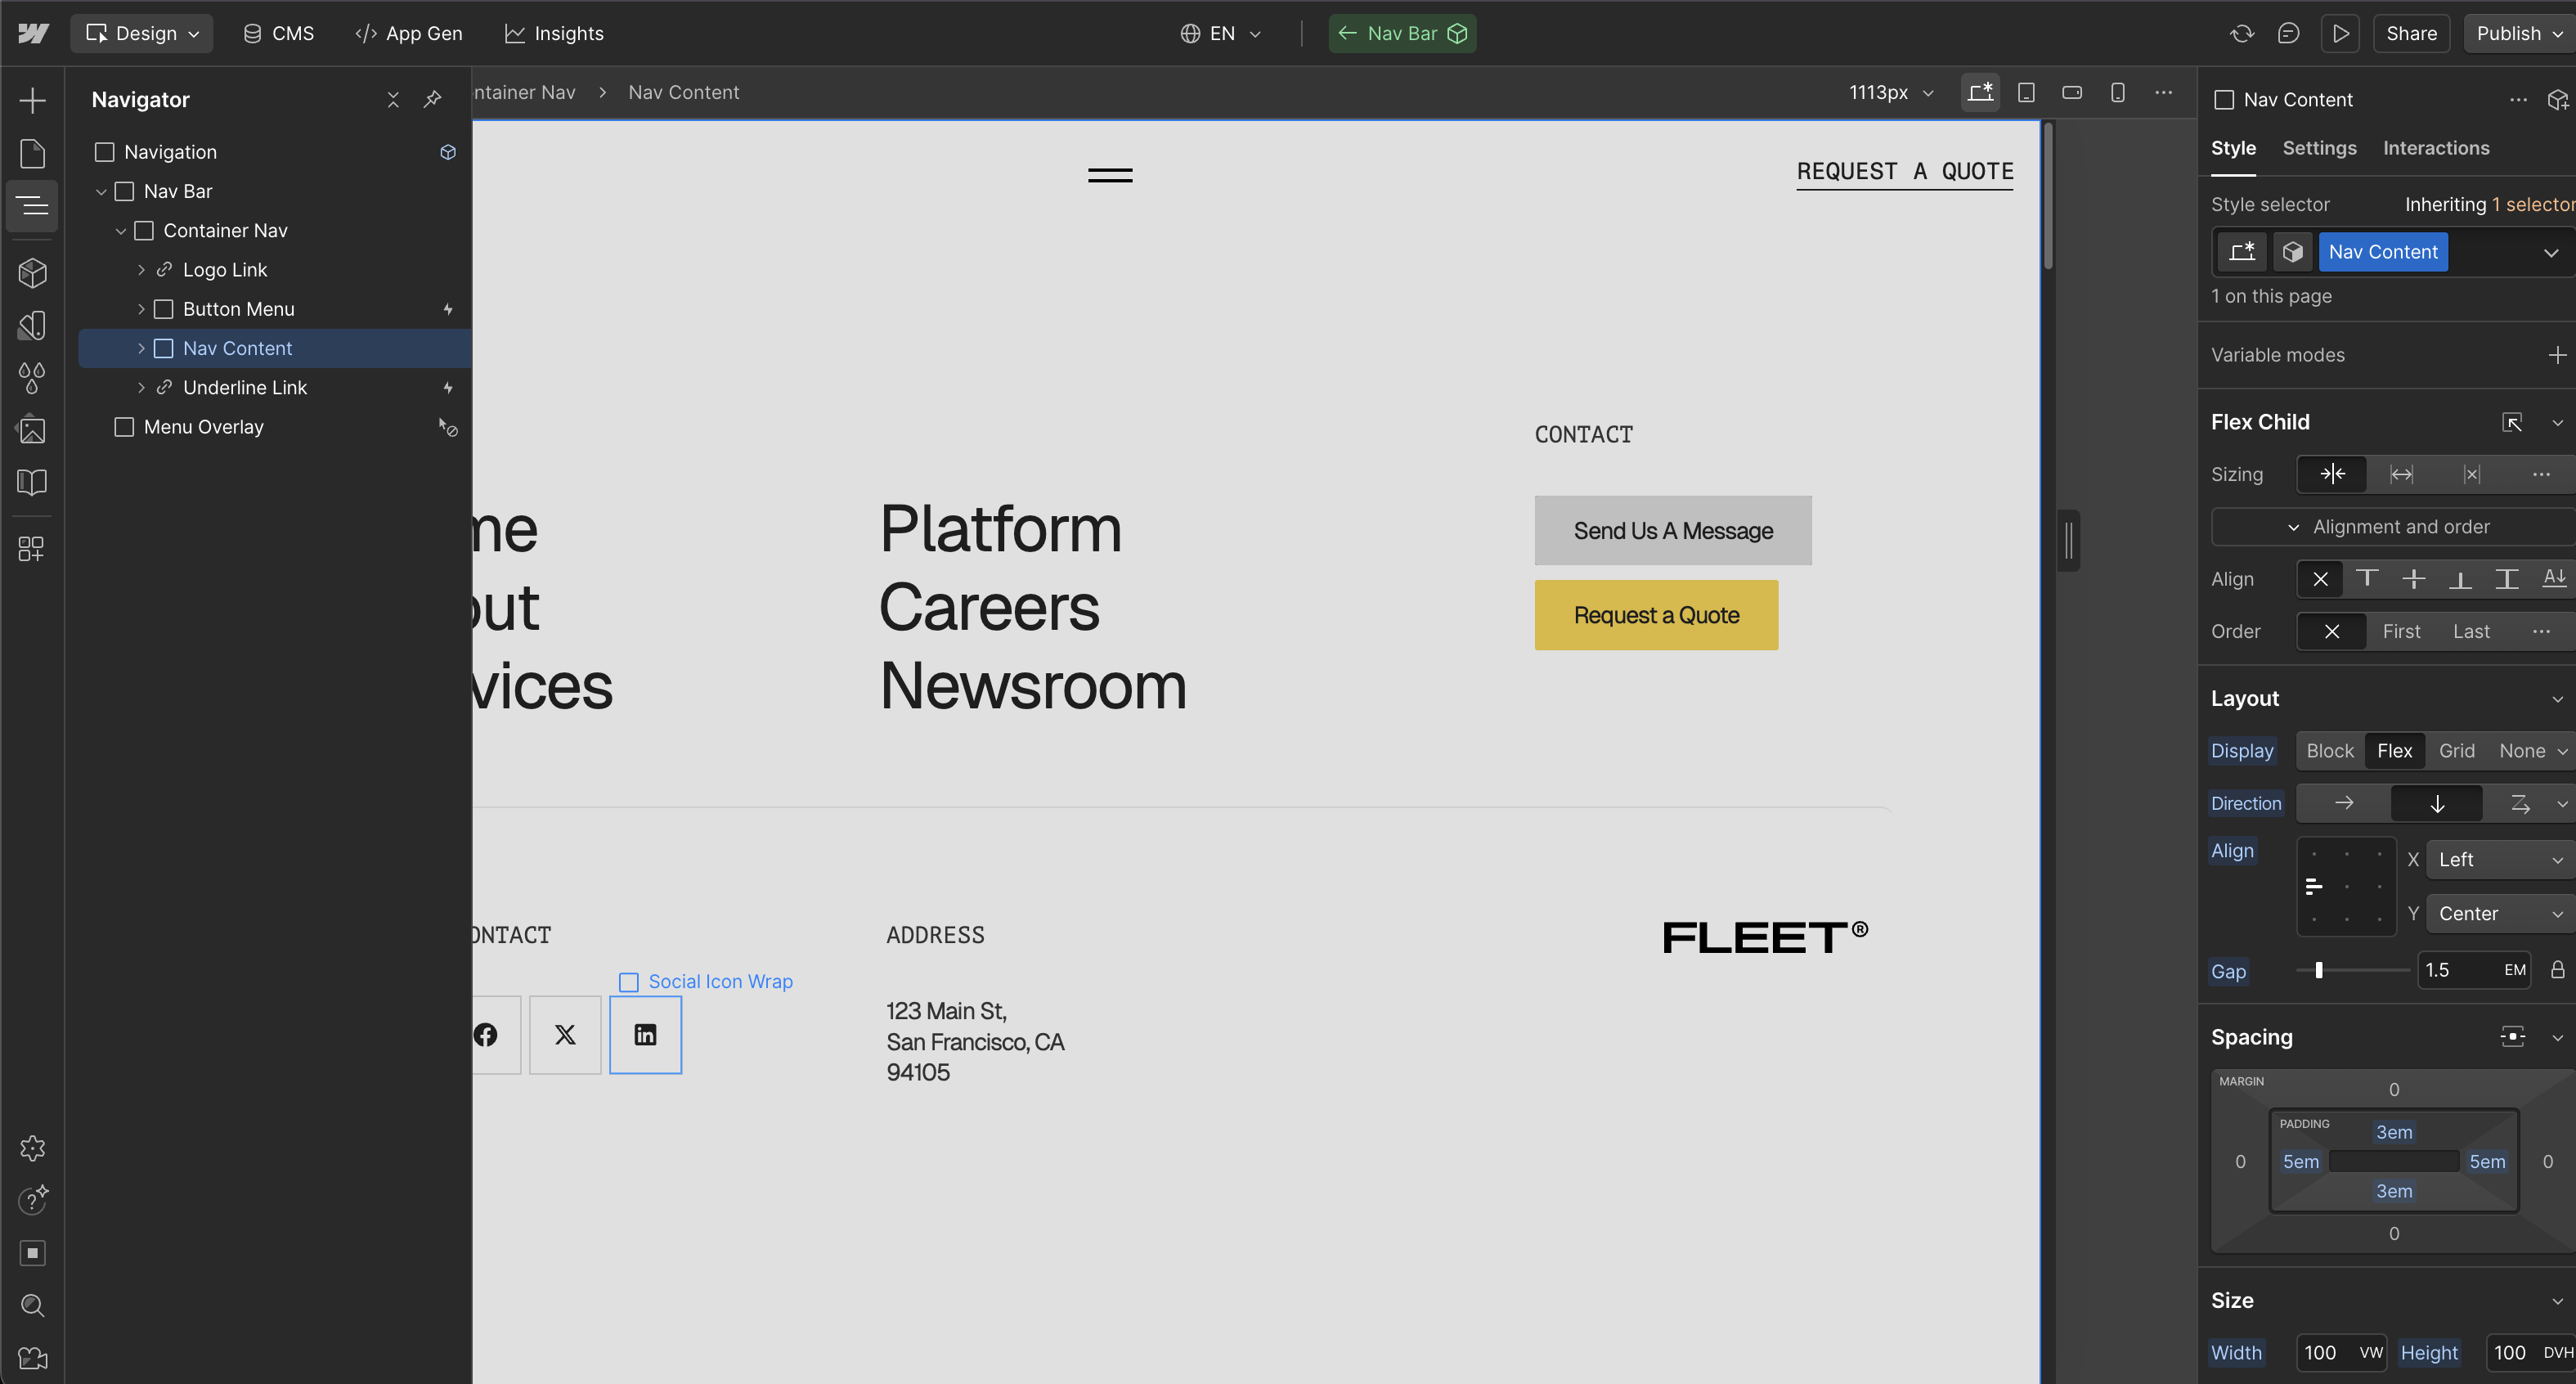Open breakpoint options ellipsis in canvas toolbar
Image resolution: width=2576 pixels, height=1384 pixels.
coord(2164,92)
